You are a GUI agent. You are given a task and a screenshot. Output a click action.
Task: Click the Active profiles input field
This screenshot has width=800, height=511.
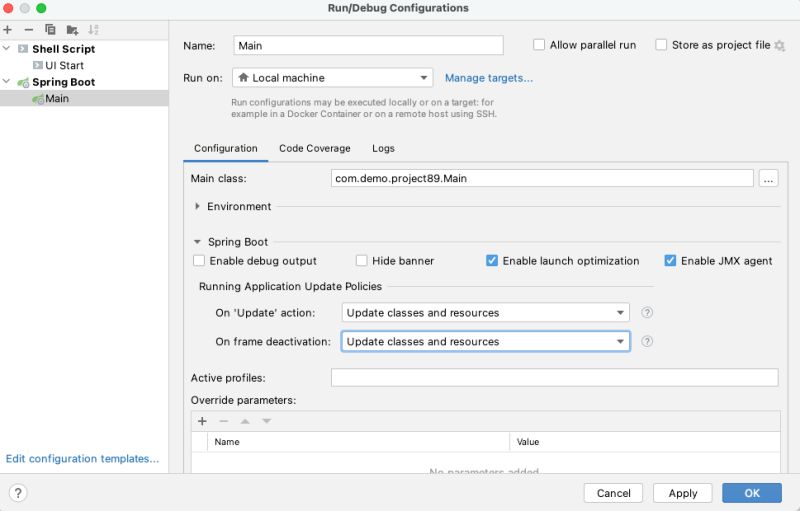pos(554,377)
